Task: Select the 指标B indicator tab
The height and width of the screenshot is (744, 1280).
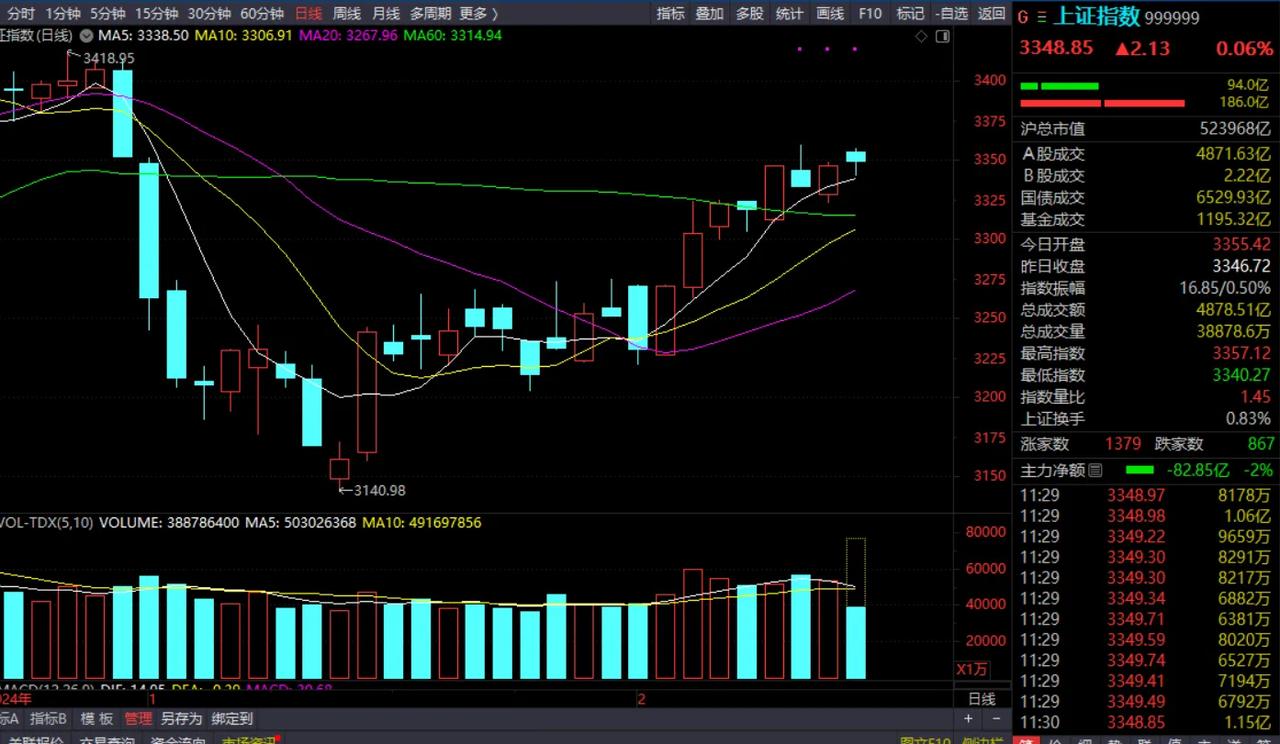Action: pos(48,718)
